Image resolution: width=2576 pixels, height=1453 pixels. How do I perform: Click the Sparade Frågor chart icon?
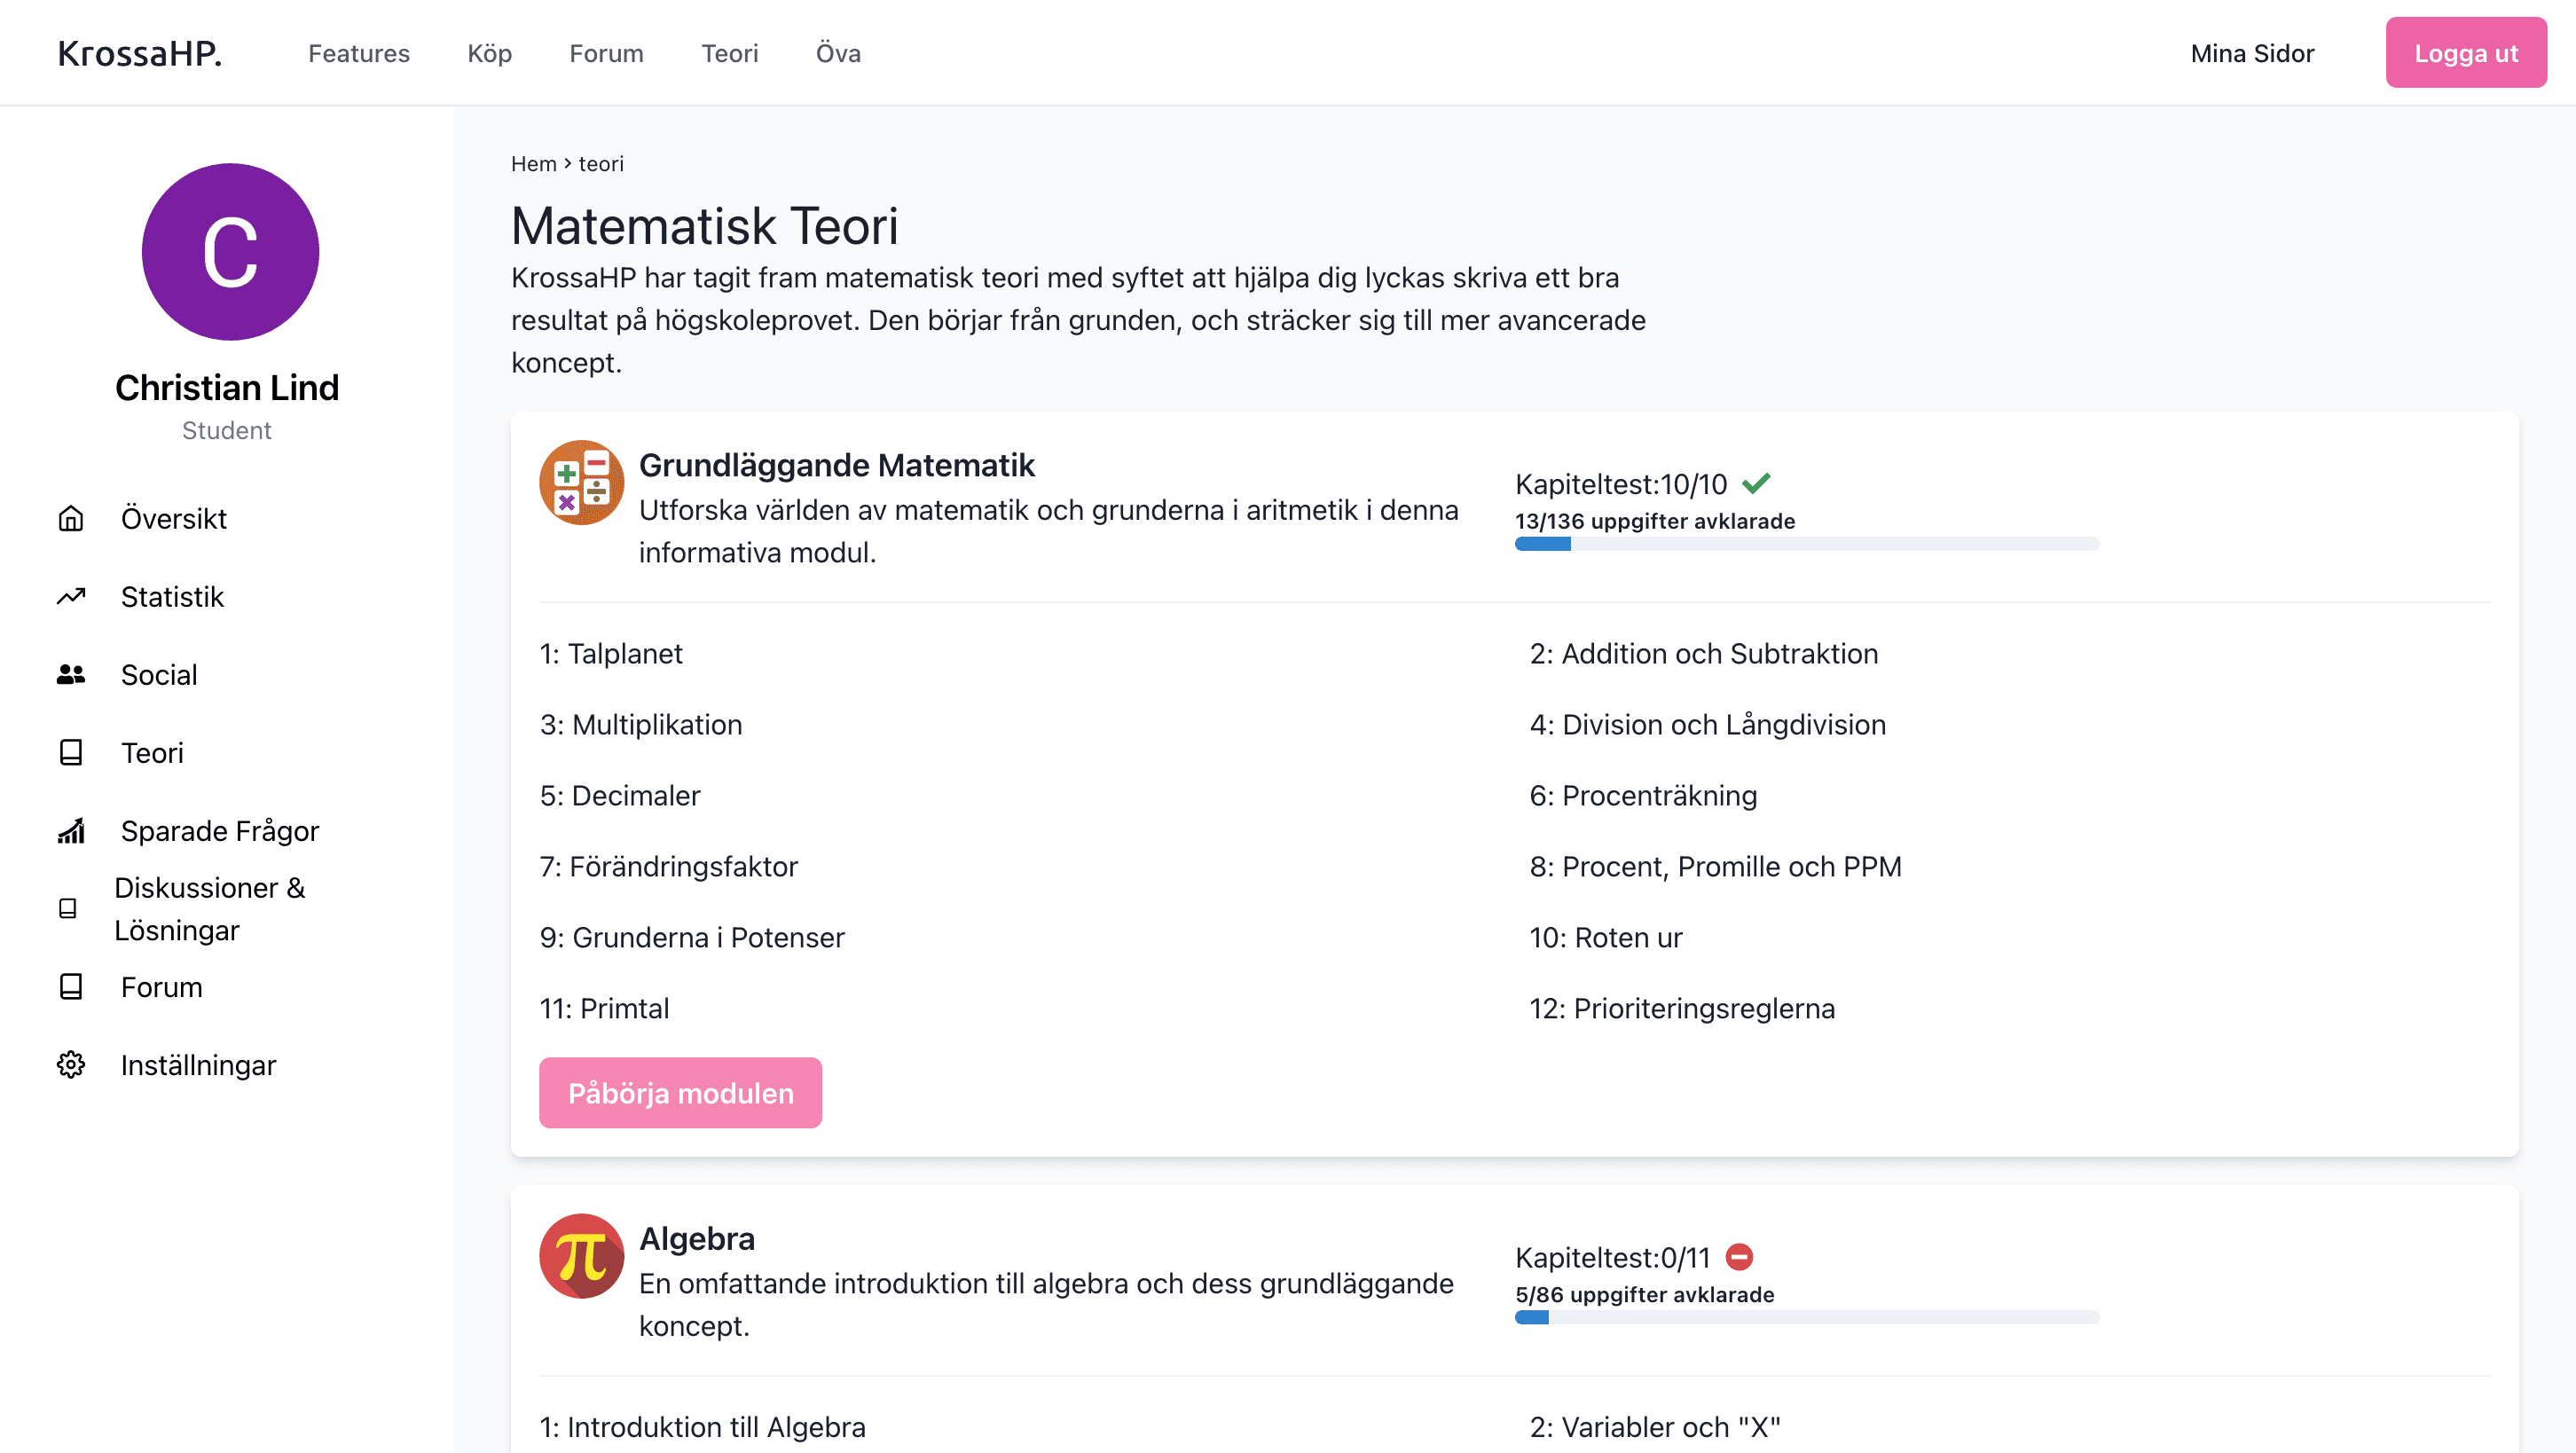[x=71, y=831]
